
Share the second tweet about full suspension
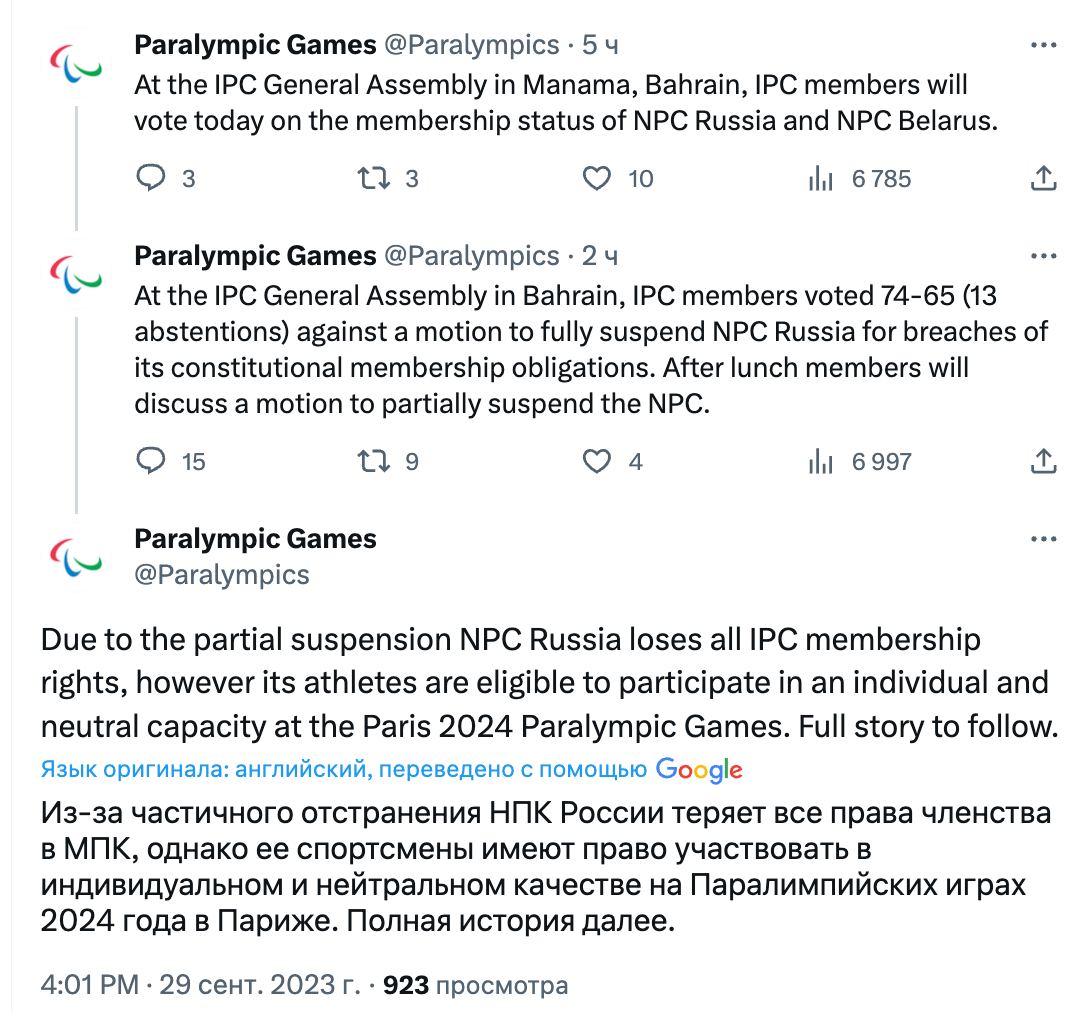1043,461
